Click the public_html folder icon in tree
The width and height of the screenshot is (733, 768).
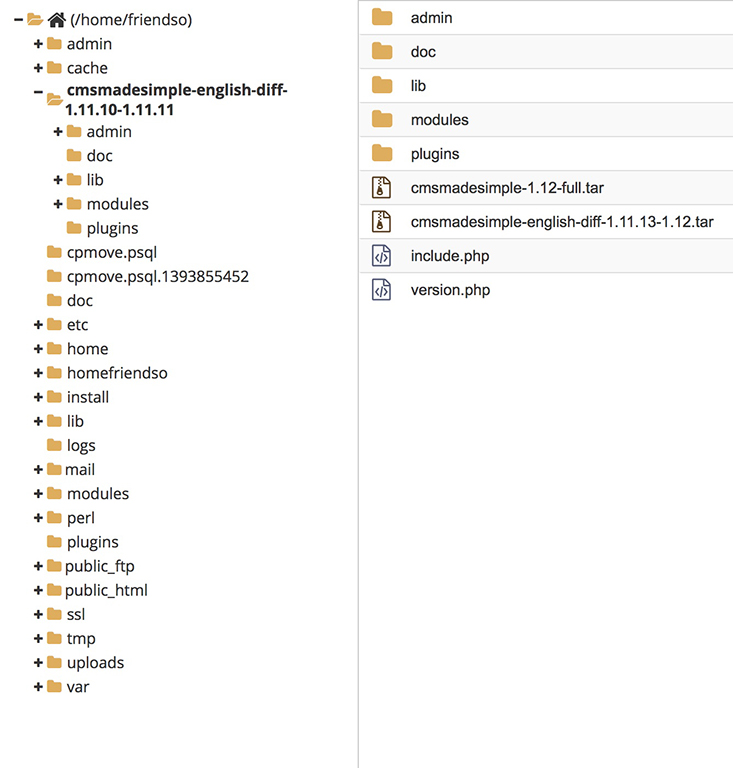click(x=54, y=590)
